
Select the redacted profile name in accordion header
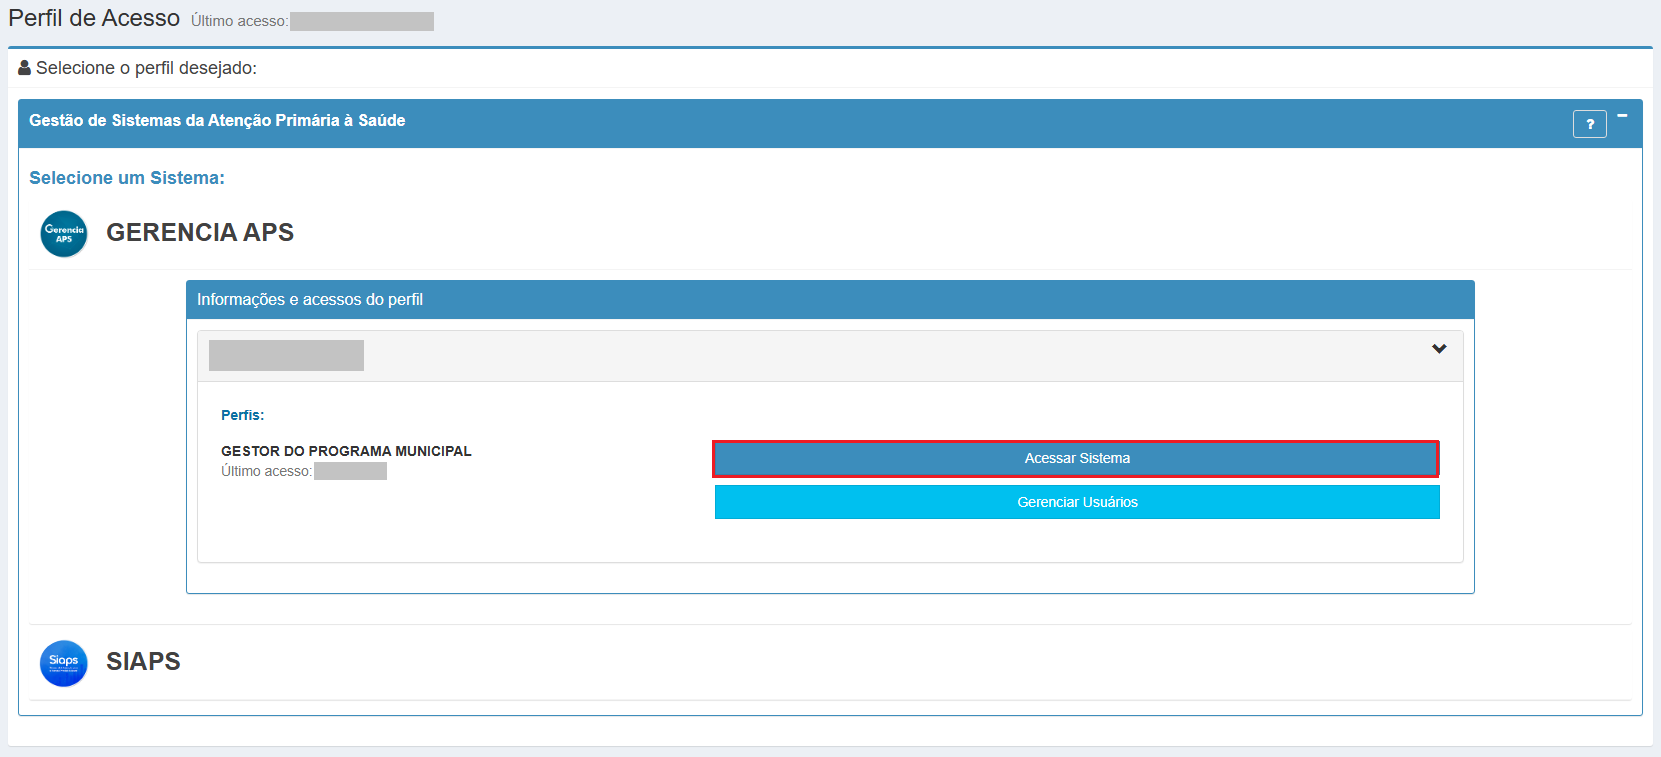pos(286,356)
